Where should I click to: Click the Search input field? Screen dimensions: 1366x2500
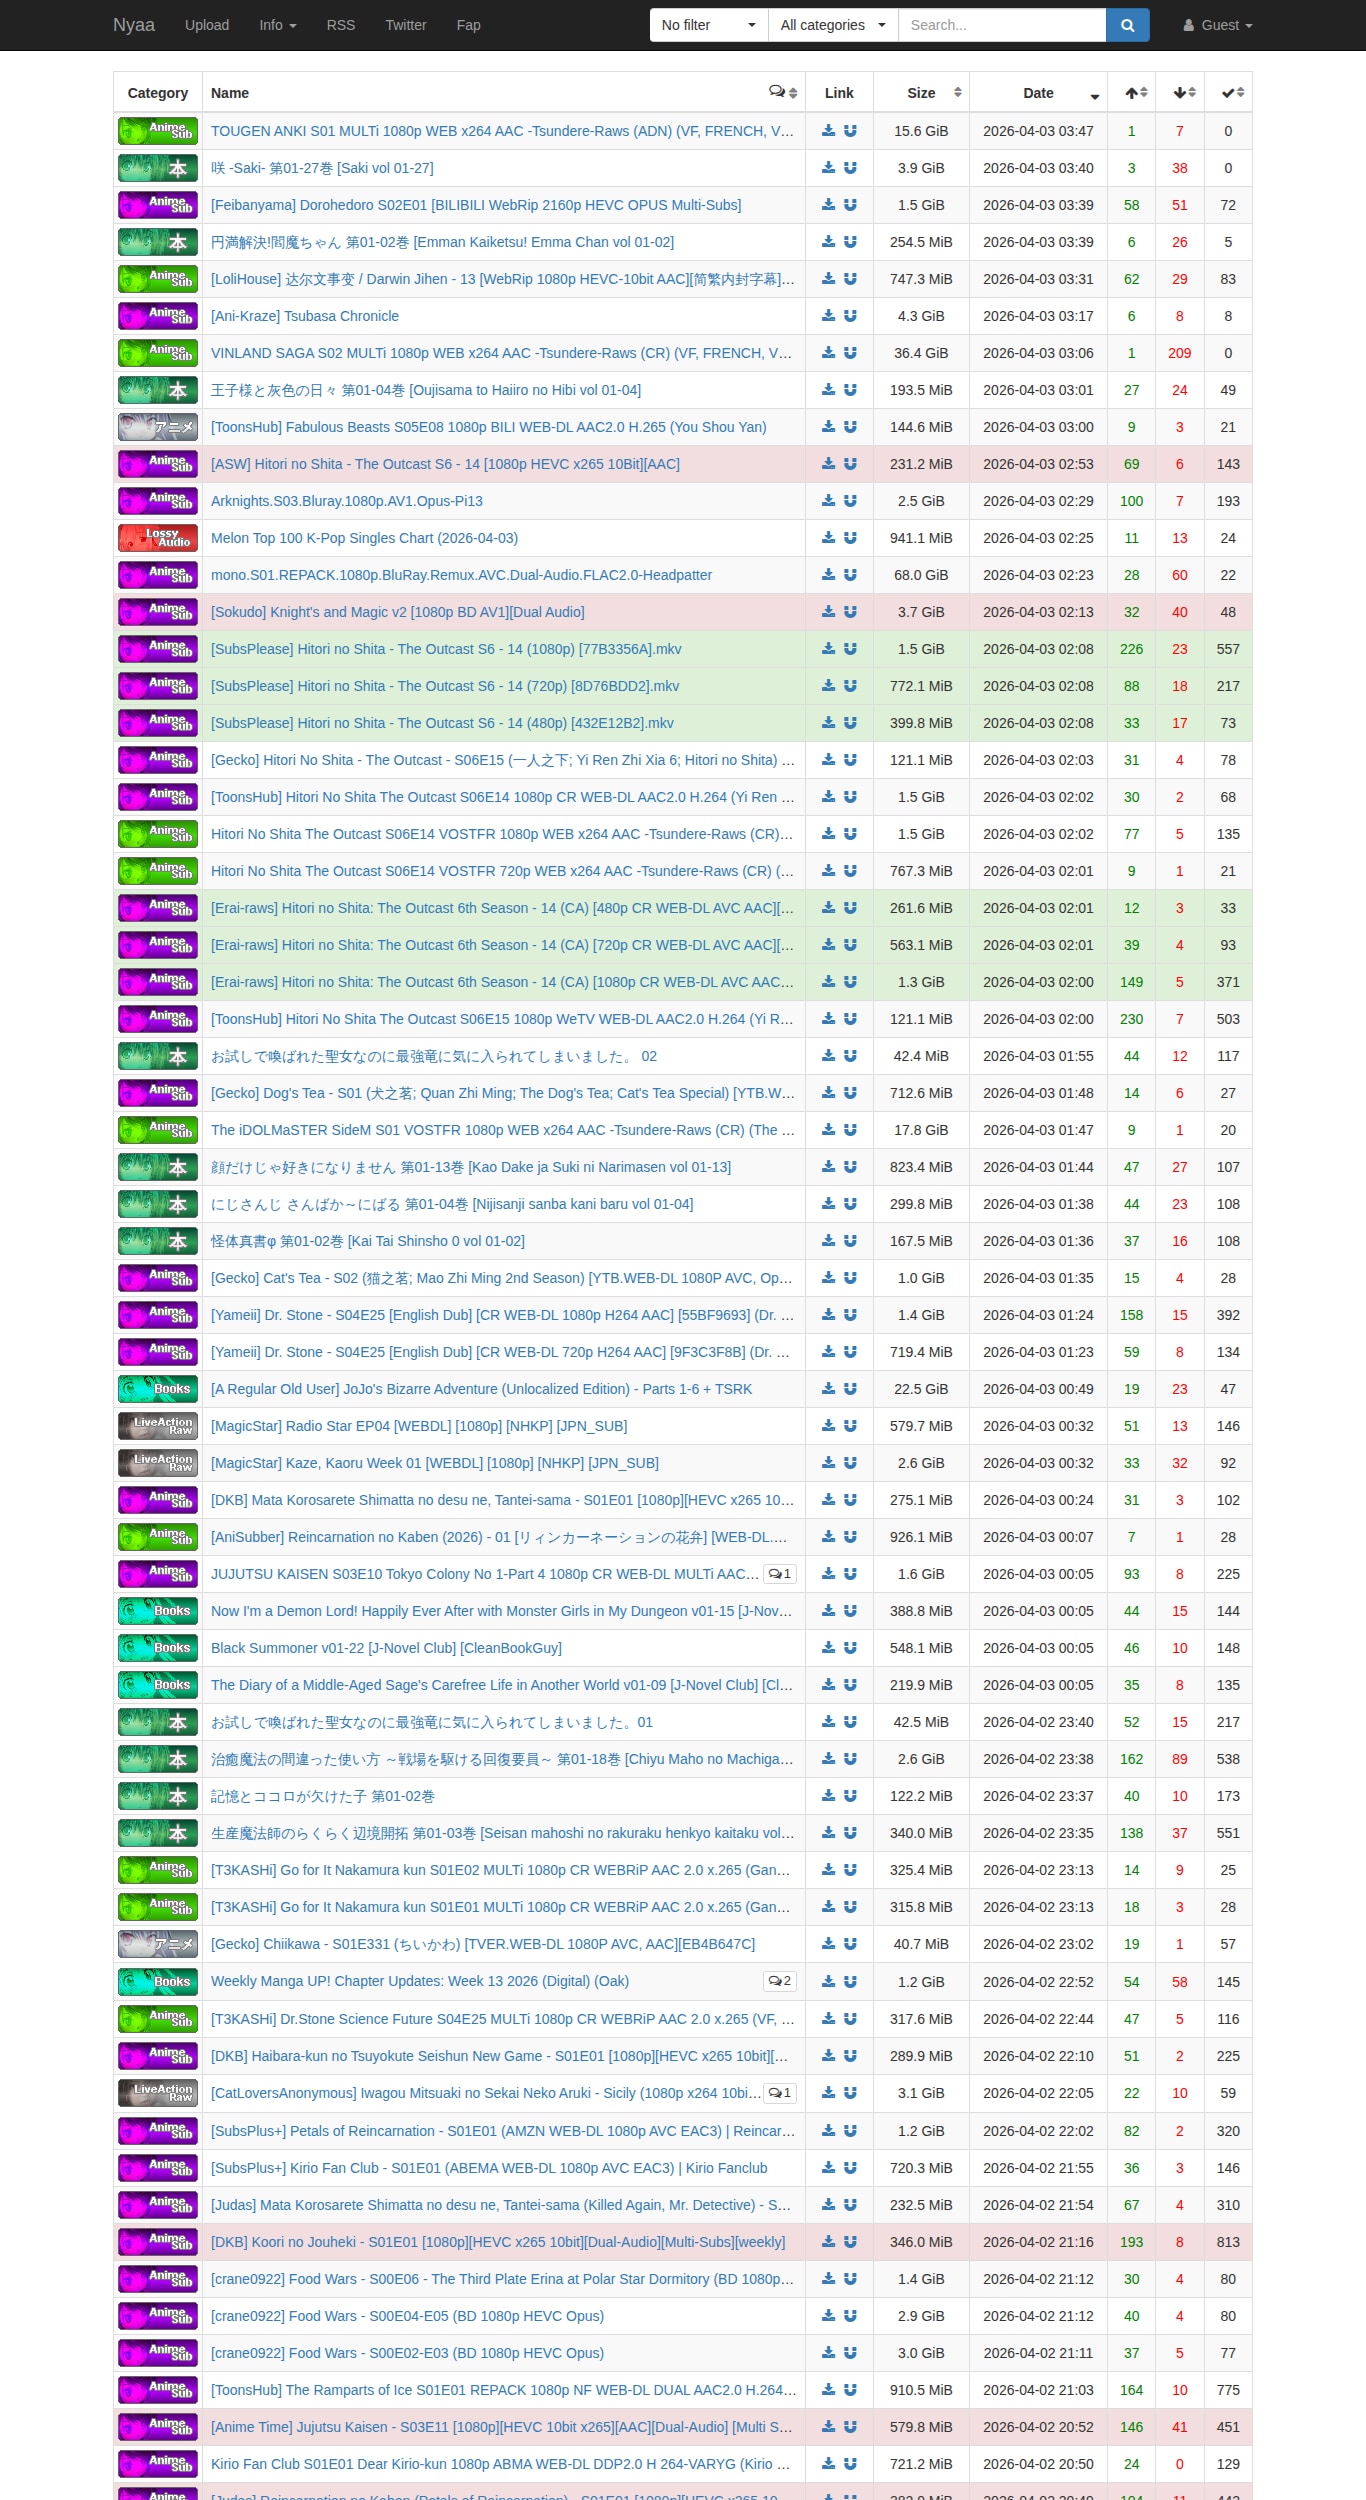pyautogui.click(x=1002, y=25)
